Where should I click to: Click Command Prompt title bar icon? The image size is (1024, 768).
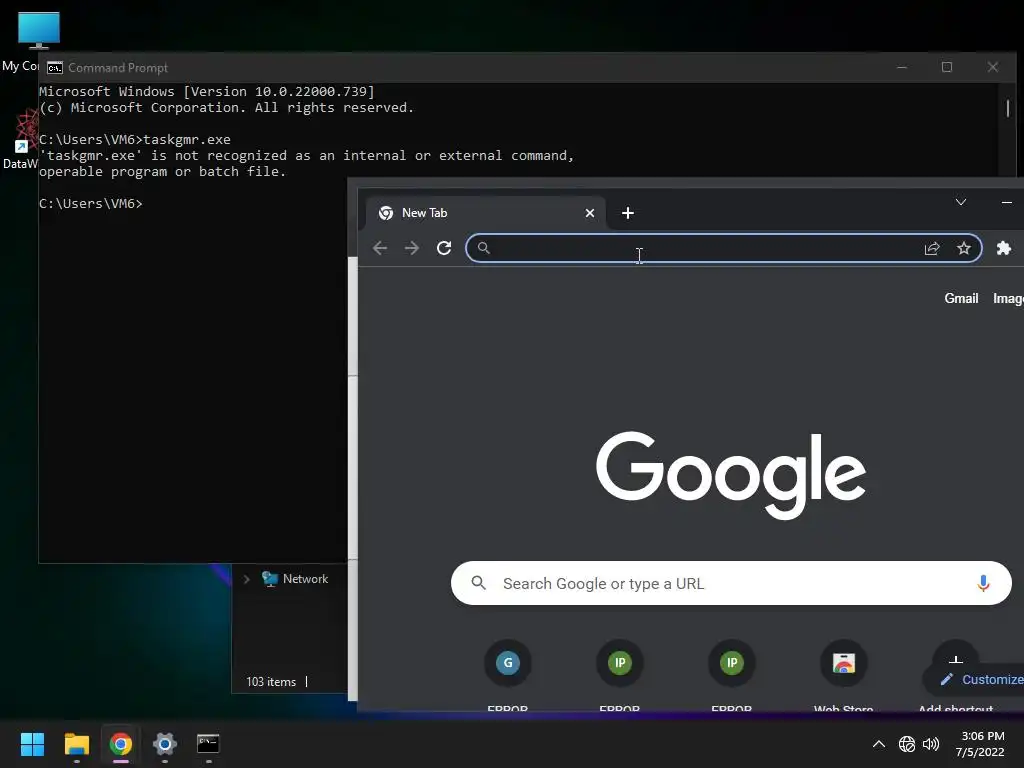[x=55, y=68]
